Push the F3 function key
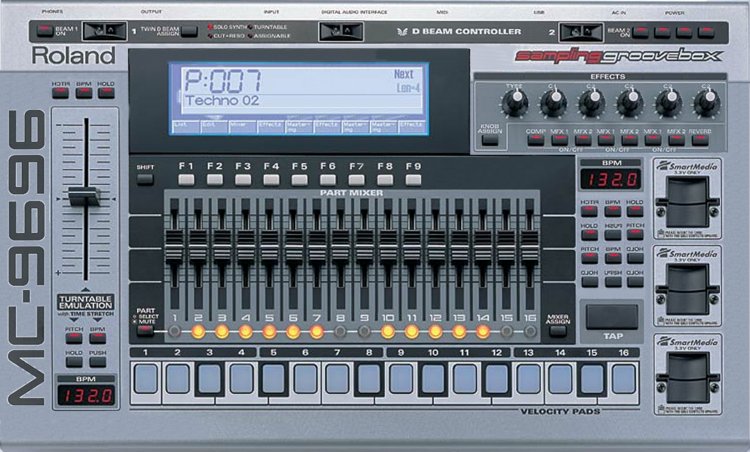750x452 pixels. 243,180
